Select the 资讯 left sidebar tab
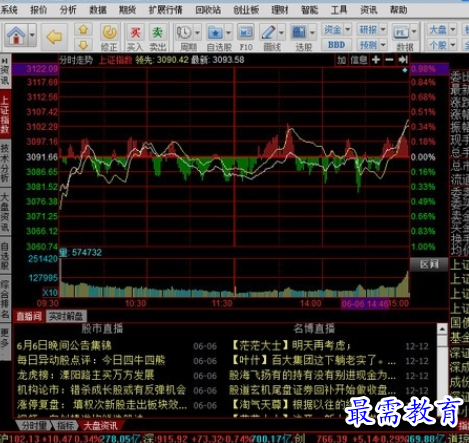Screen dimensions: 469x443 click(x=5, y=75)
